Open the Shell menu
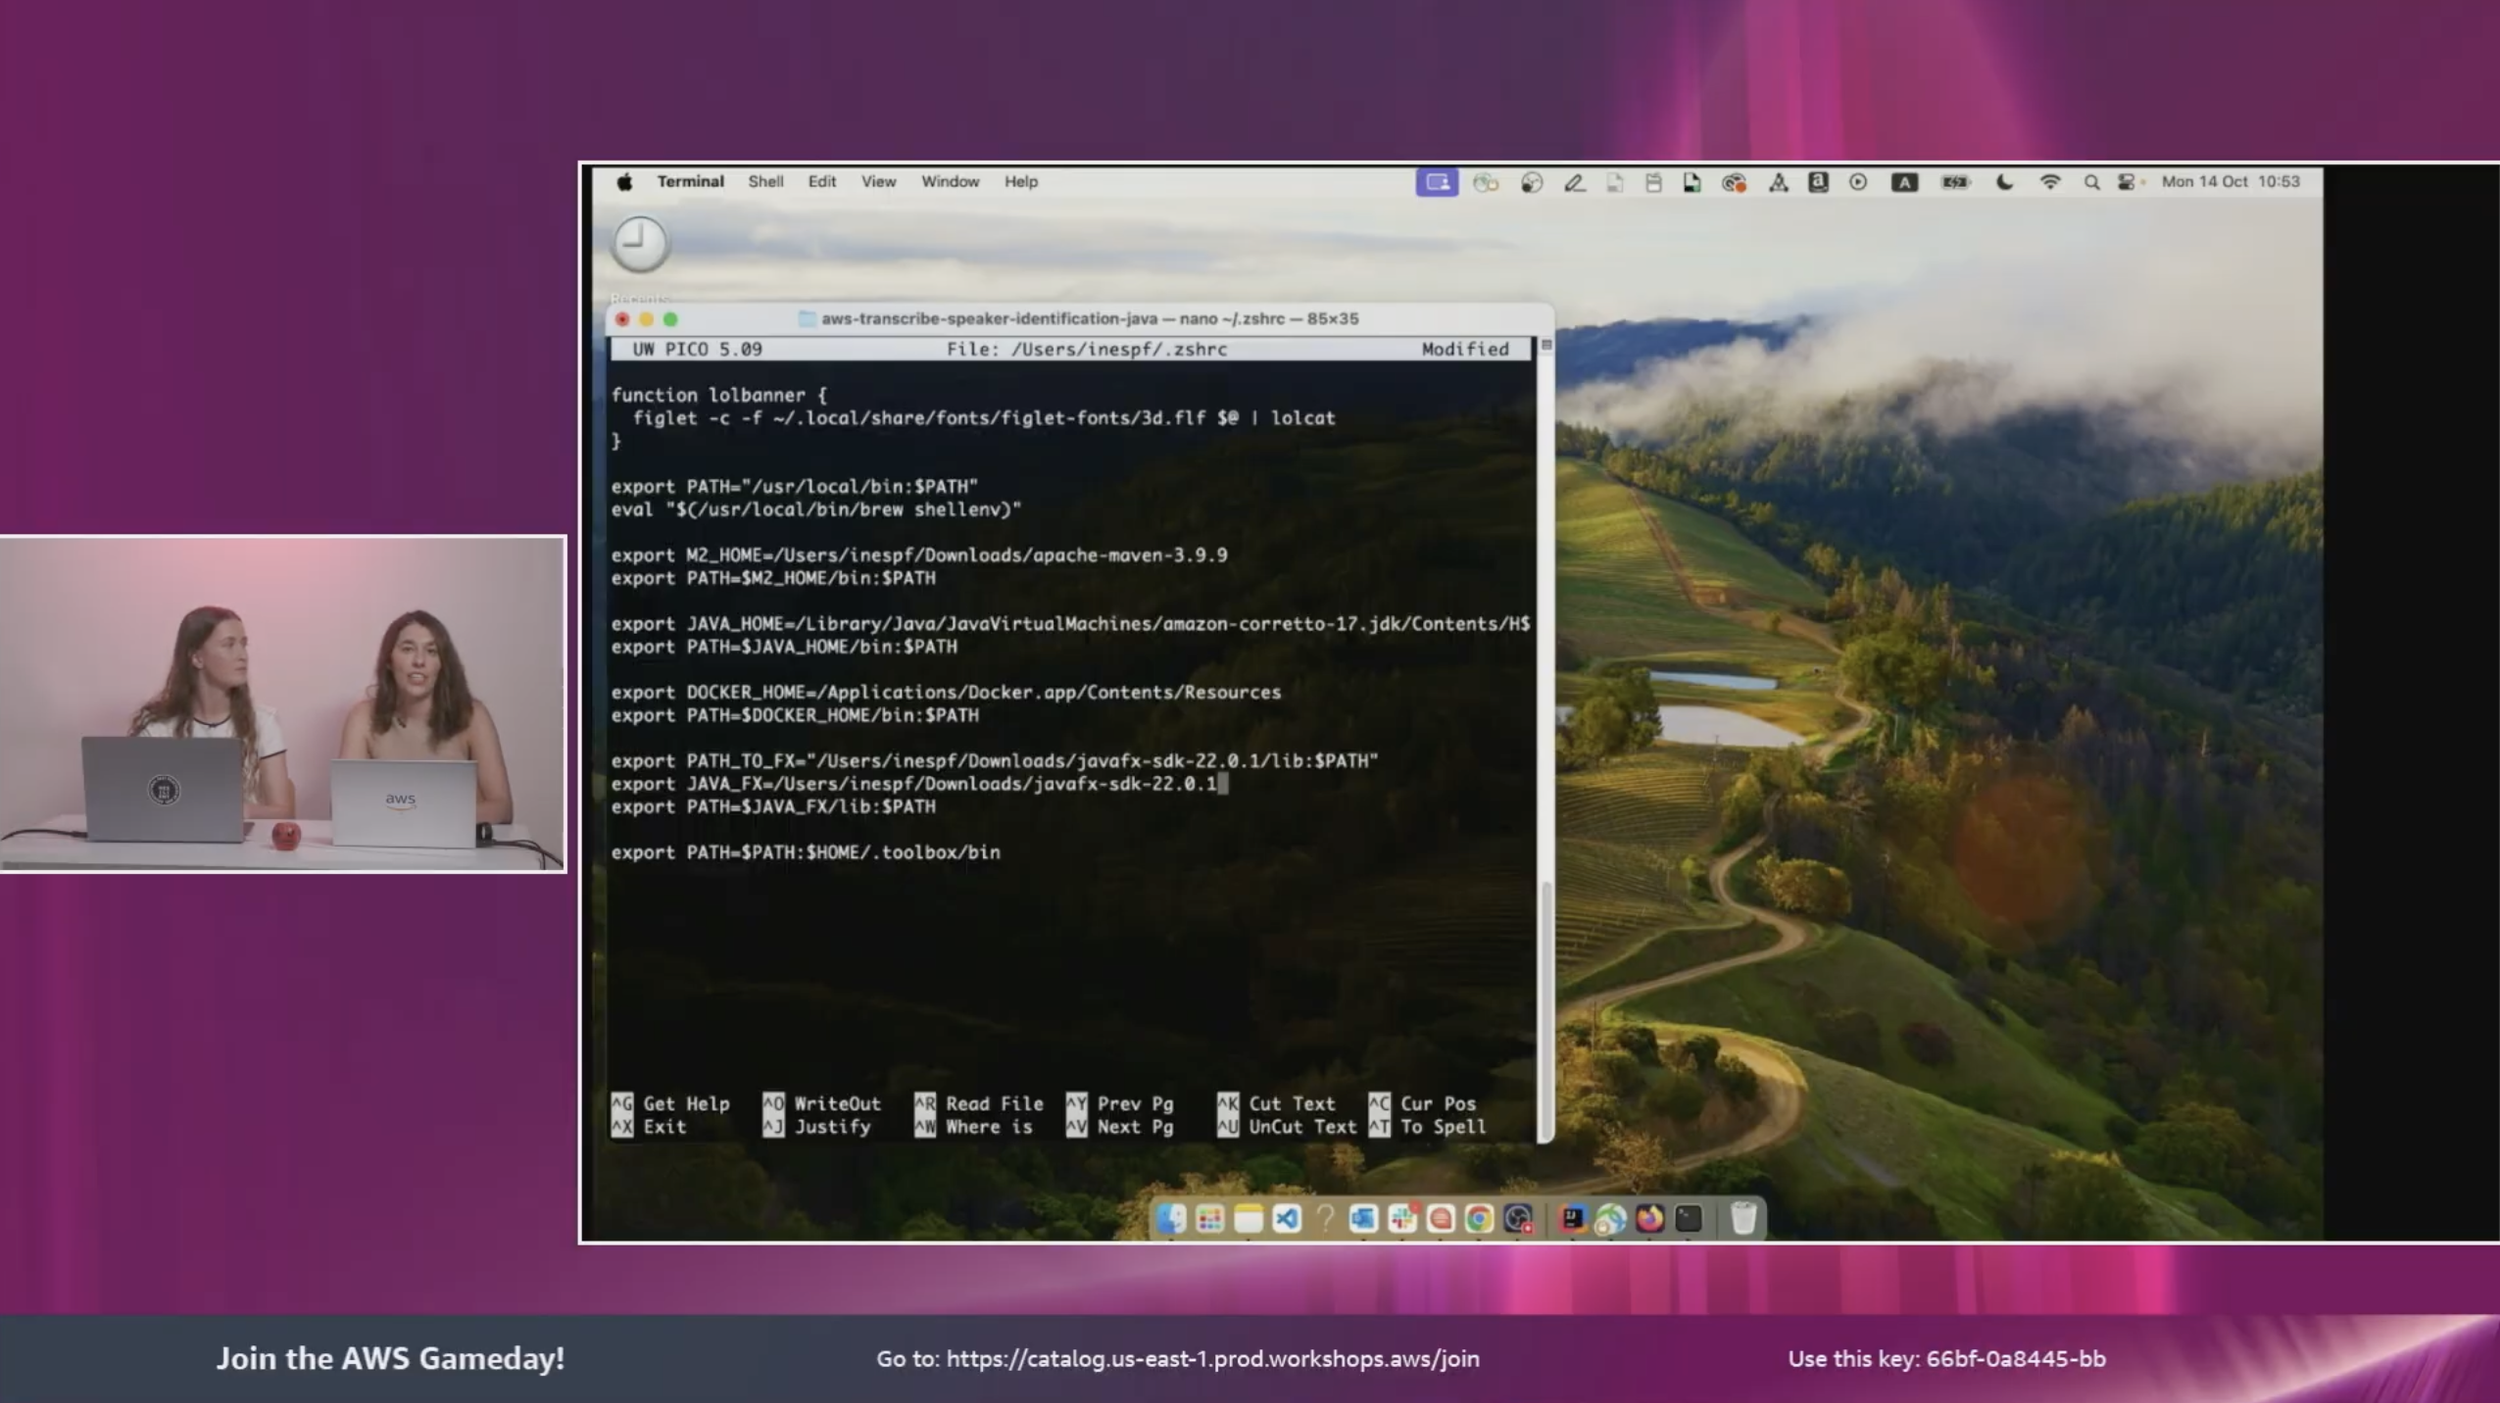Screen dimensions: 2500x1403 click(765, 182)
